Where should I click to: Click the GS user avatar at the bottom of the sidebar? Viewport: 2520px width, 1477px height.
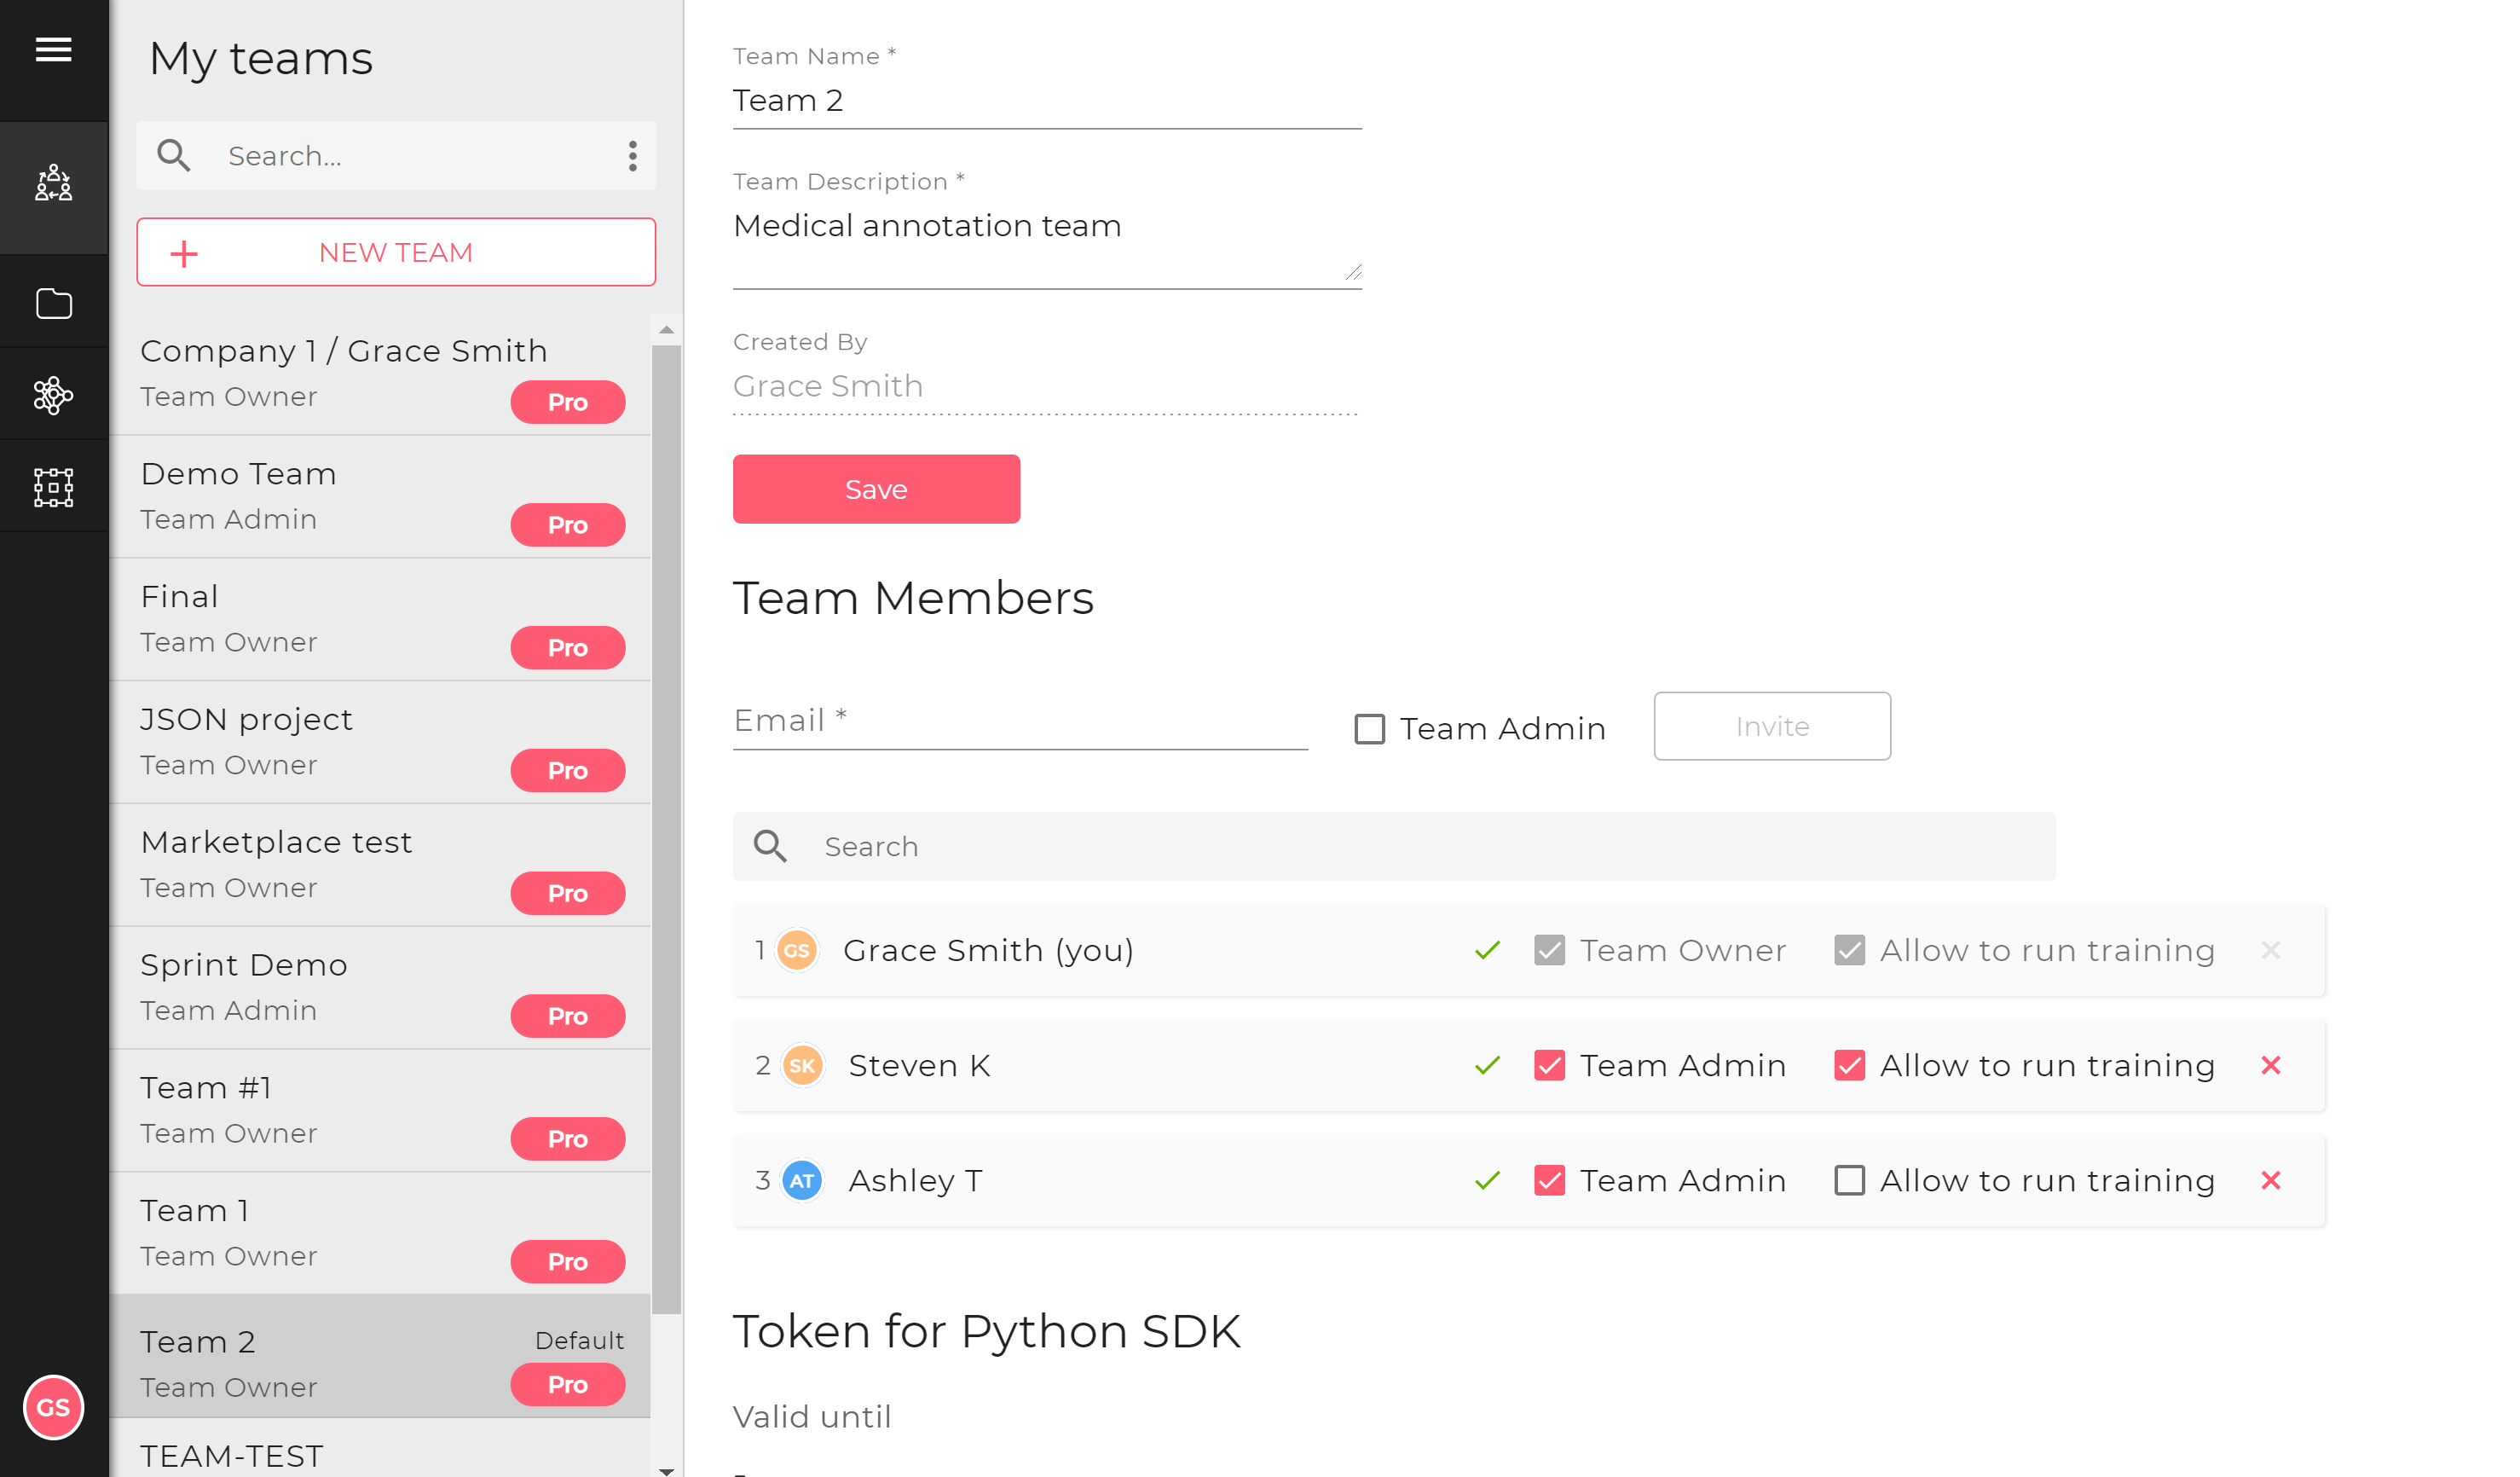point(53,1408)
